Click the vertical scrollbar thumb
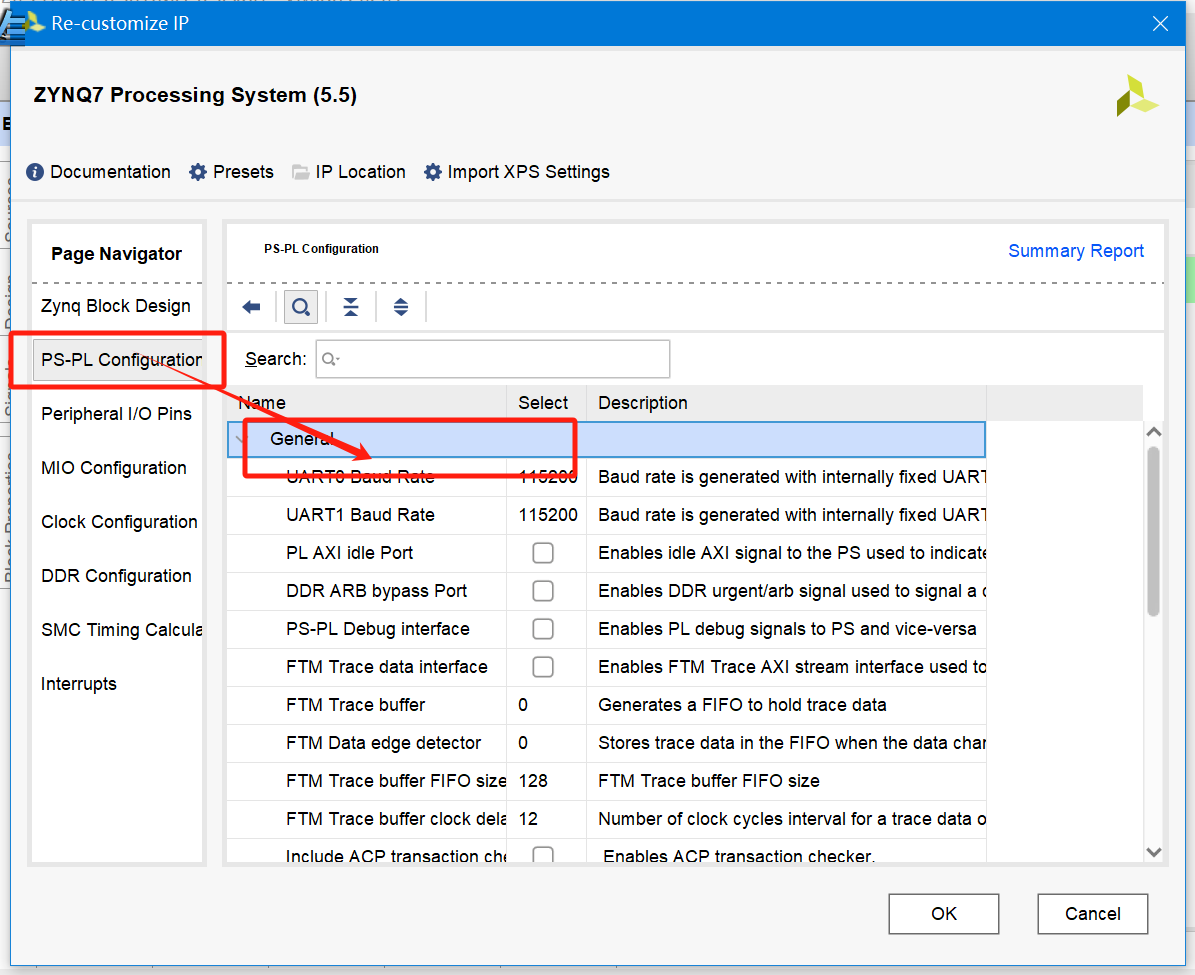The image size is (1195, 975). (x=1154, y=531)
